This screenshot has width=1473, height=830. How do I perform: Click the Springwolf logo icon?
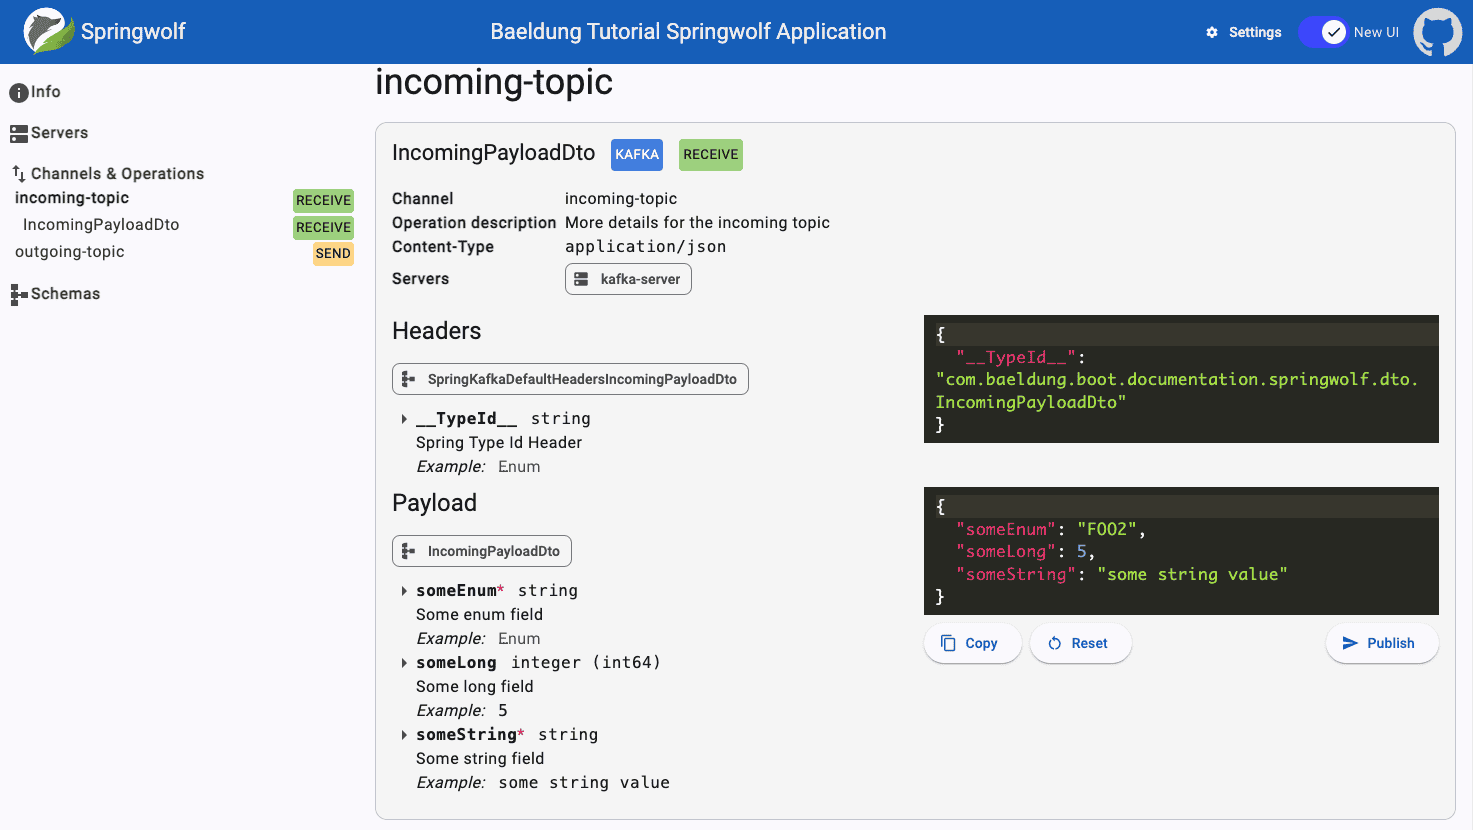(x=48, y=31)
